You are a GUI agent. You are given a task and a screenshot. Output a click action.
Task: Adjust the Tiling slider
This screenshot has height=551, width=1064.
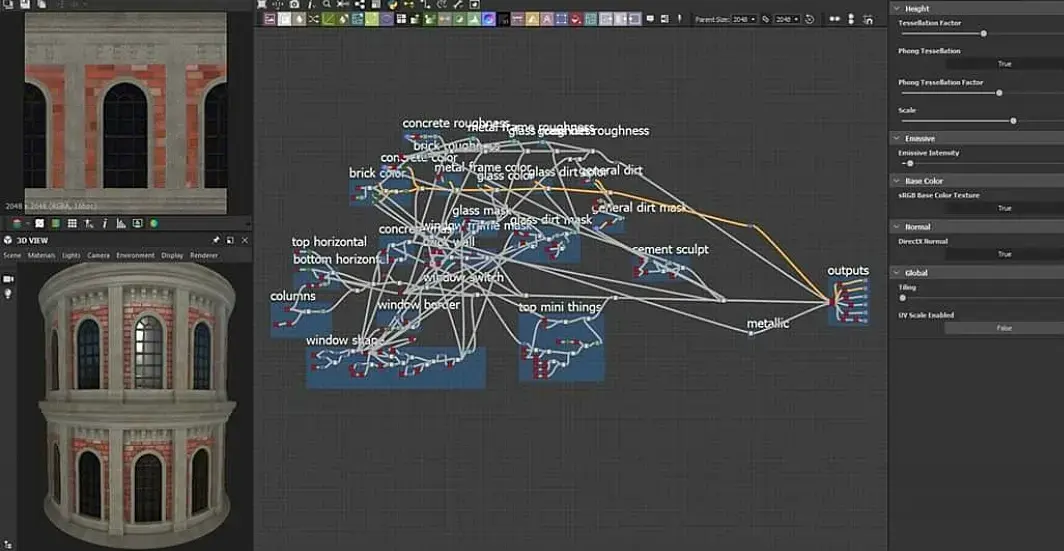902,298
